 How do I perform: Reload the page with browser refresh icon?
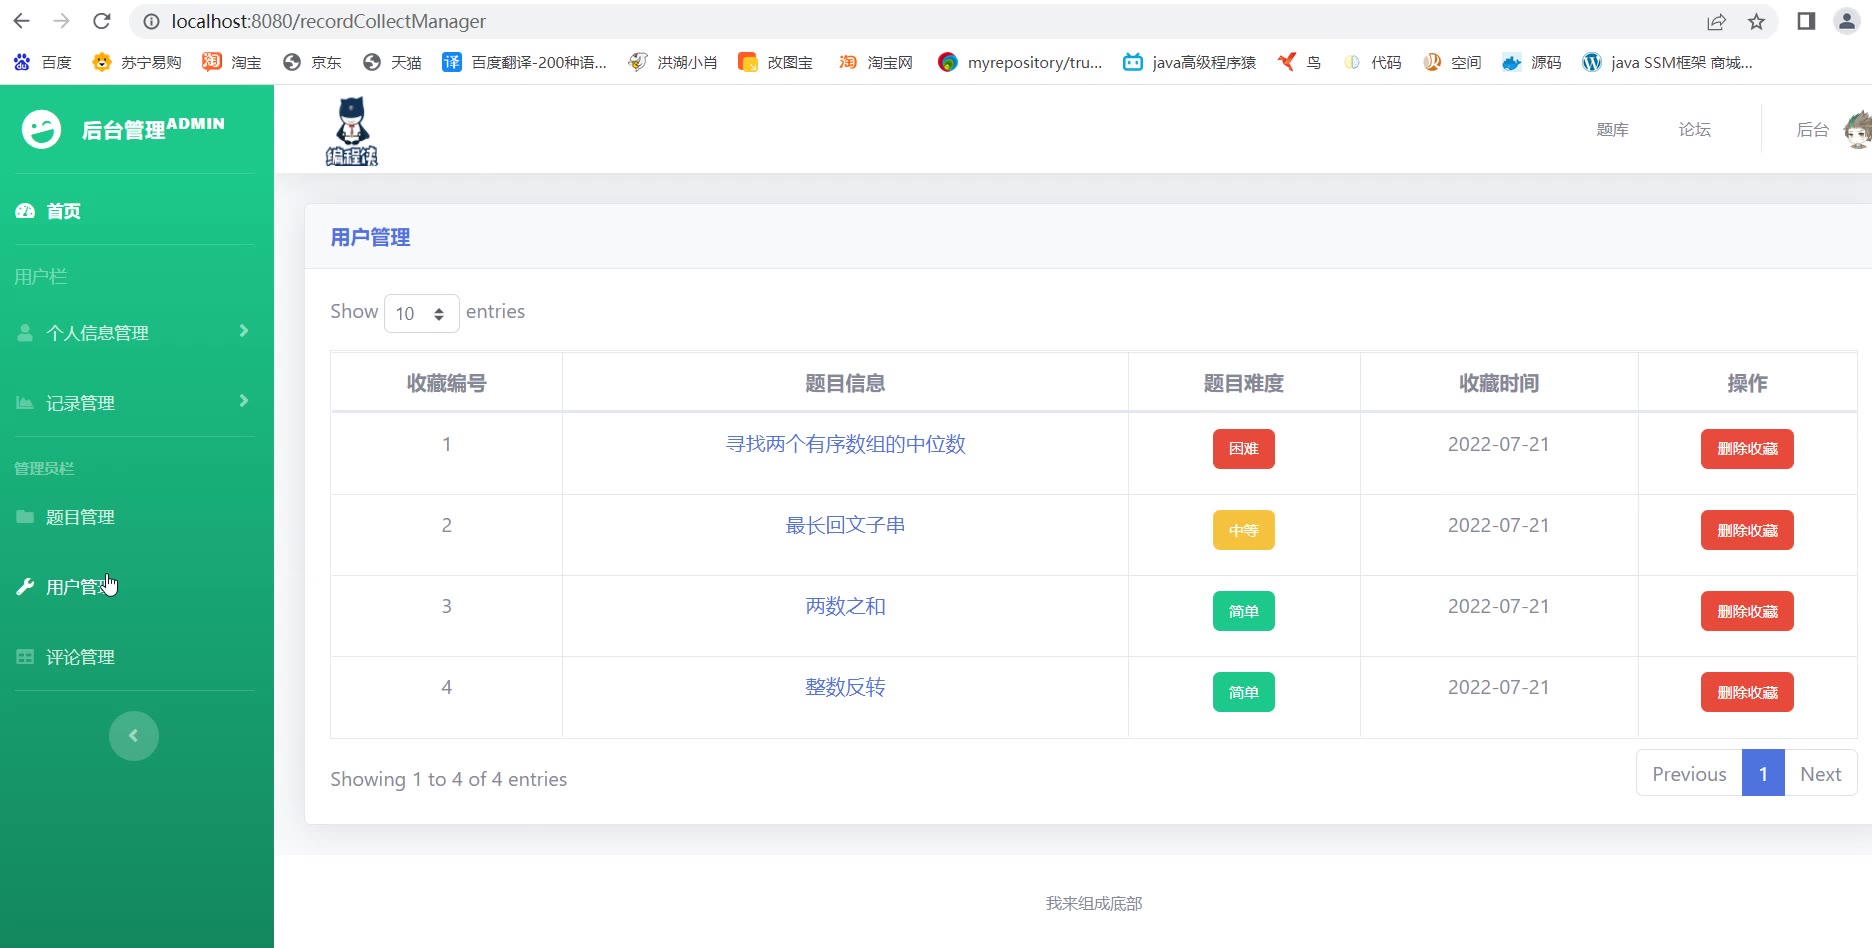101,21
